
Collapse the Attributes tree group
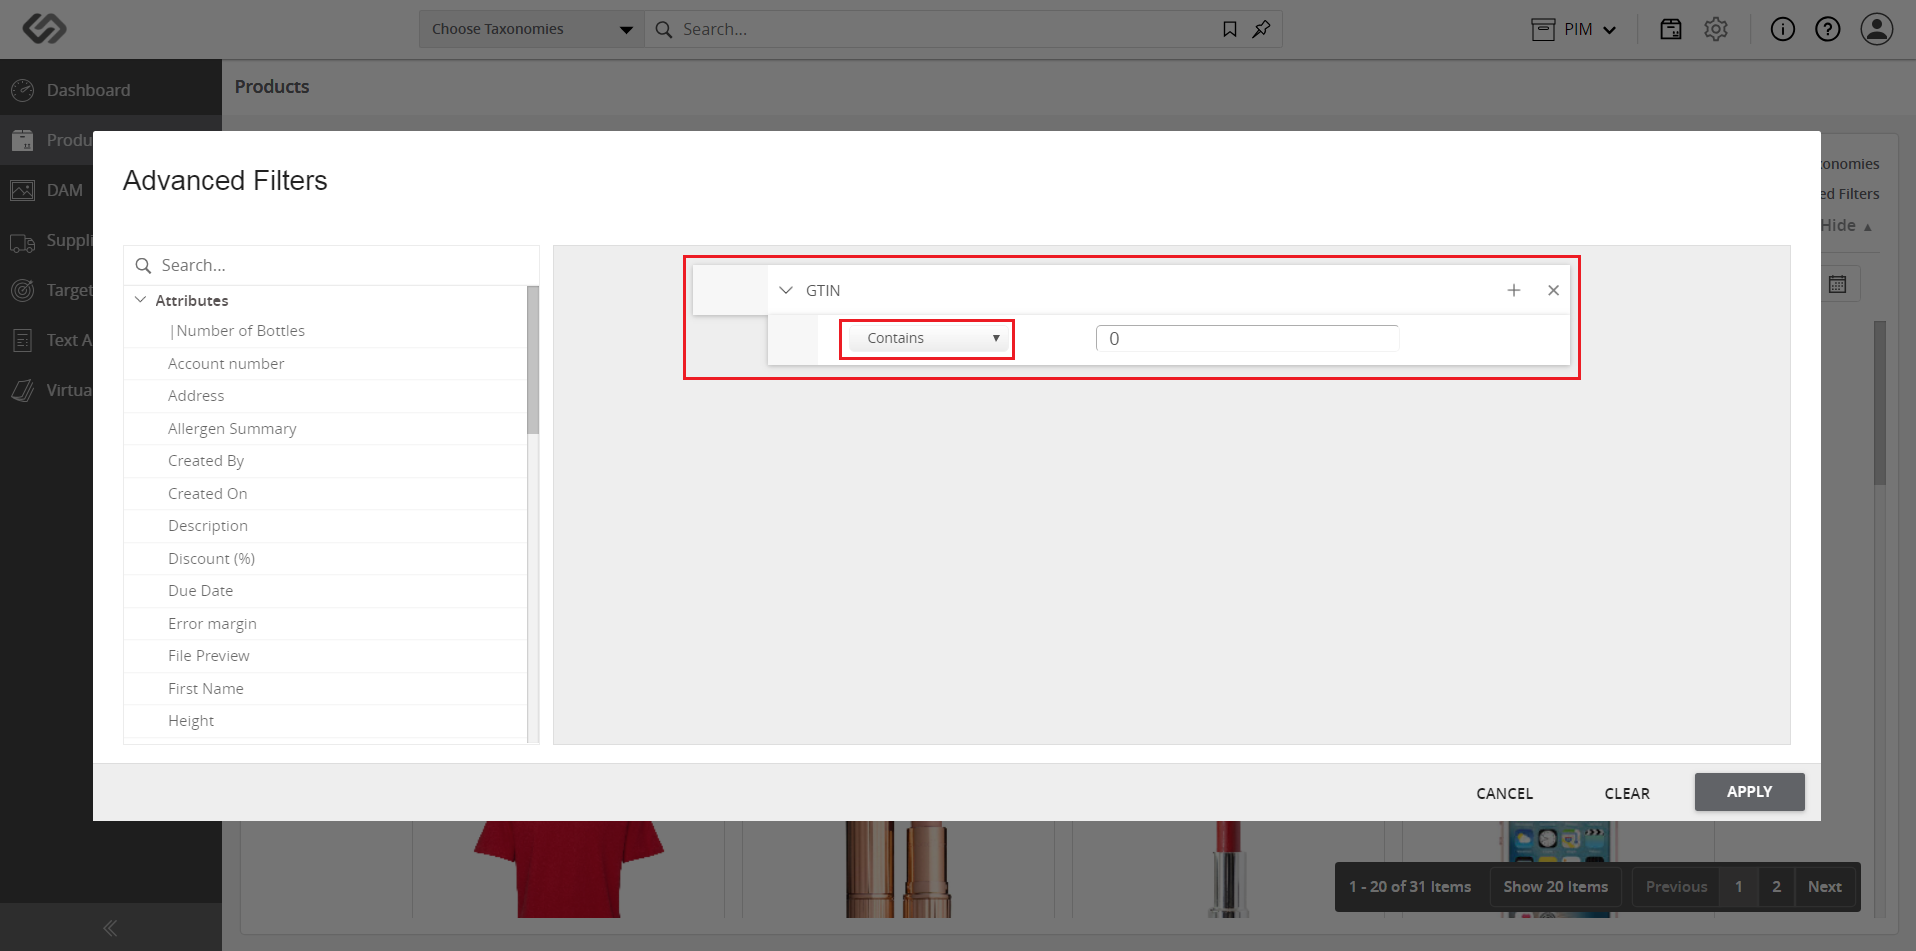click(x=141, y=300)
